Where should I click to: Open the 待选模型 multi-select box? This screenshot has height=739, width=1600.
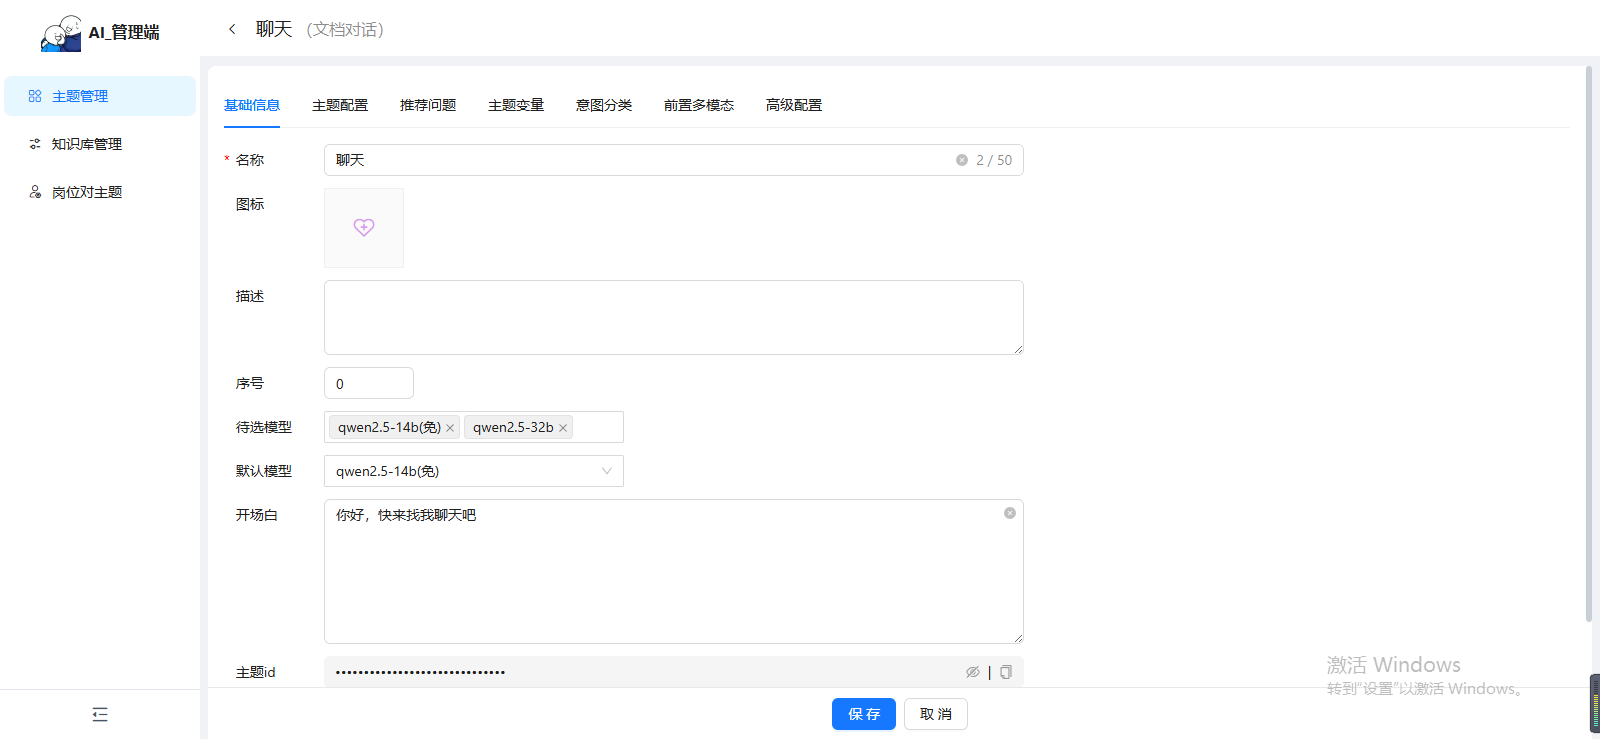597,427
